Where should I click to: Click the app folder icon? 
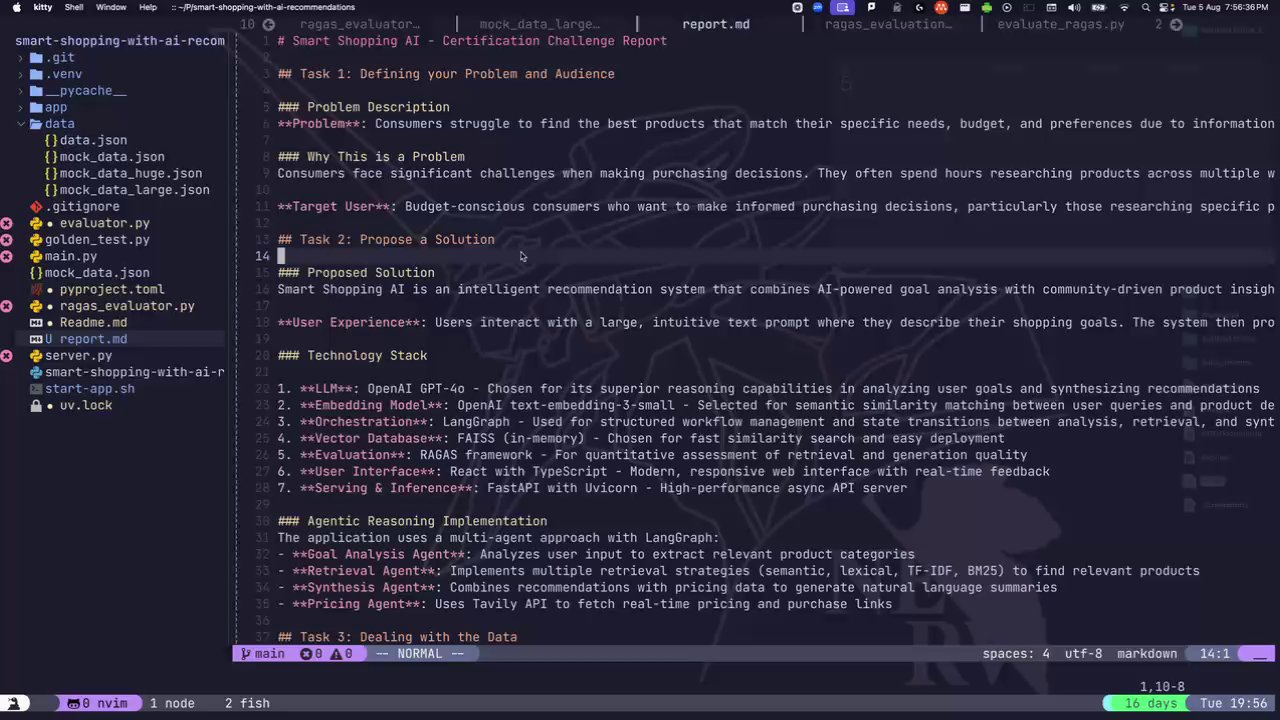coord(36,108)
